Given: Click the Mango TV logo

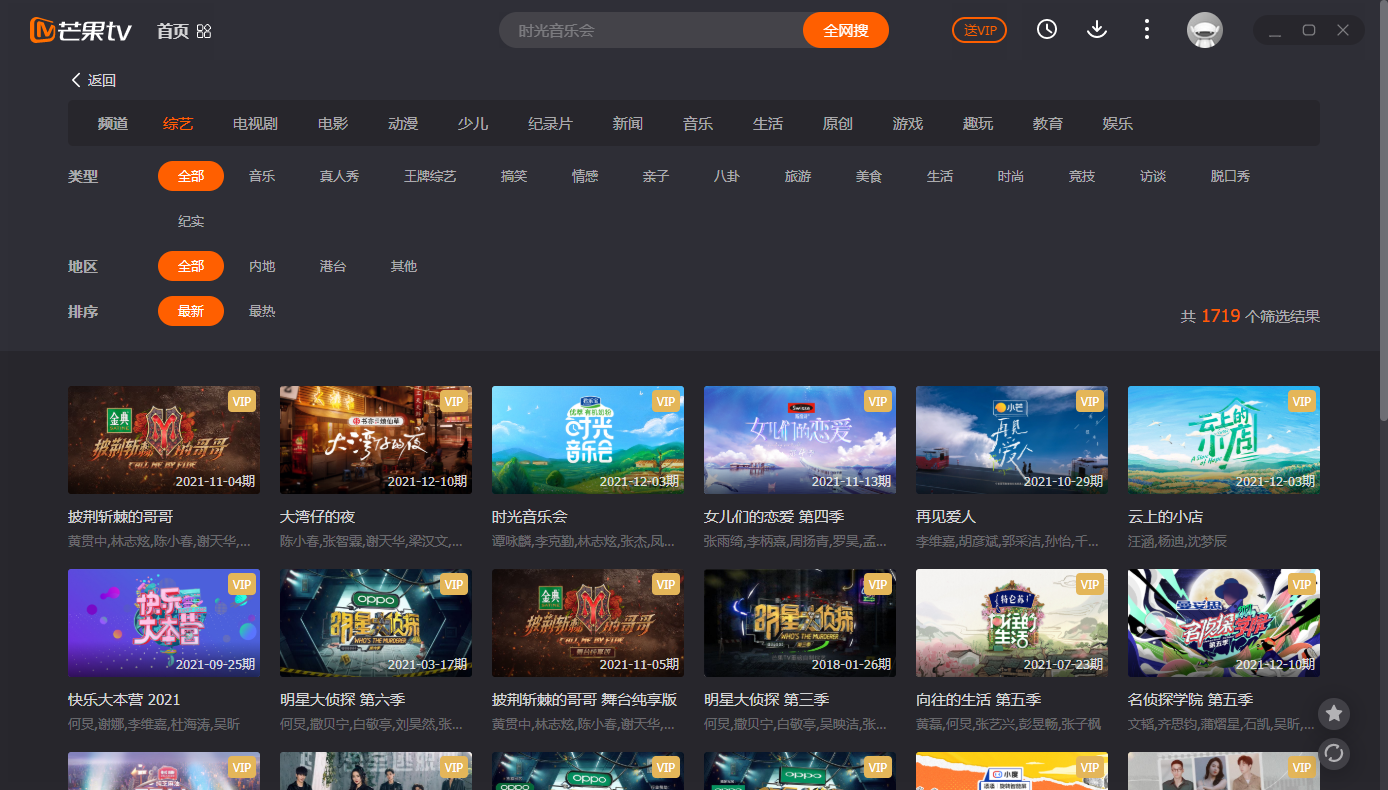Looking at the screenshot, I should 81,31.
